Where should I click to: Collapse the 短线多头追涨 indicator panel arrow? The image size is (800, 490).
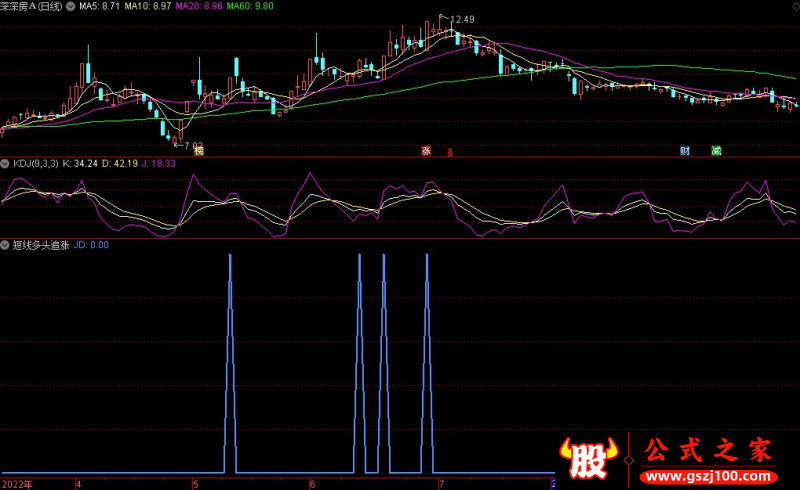(x=5, y=244)
